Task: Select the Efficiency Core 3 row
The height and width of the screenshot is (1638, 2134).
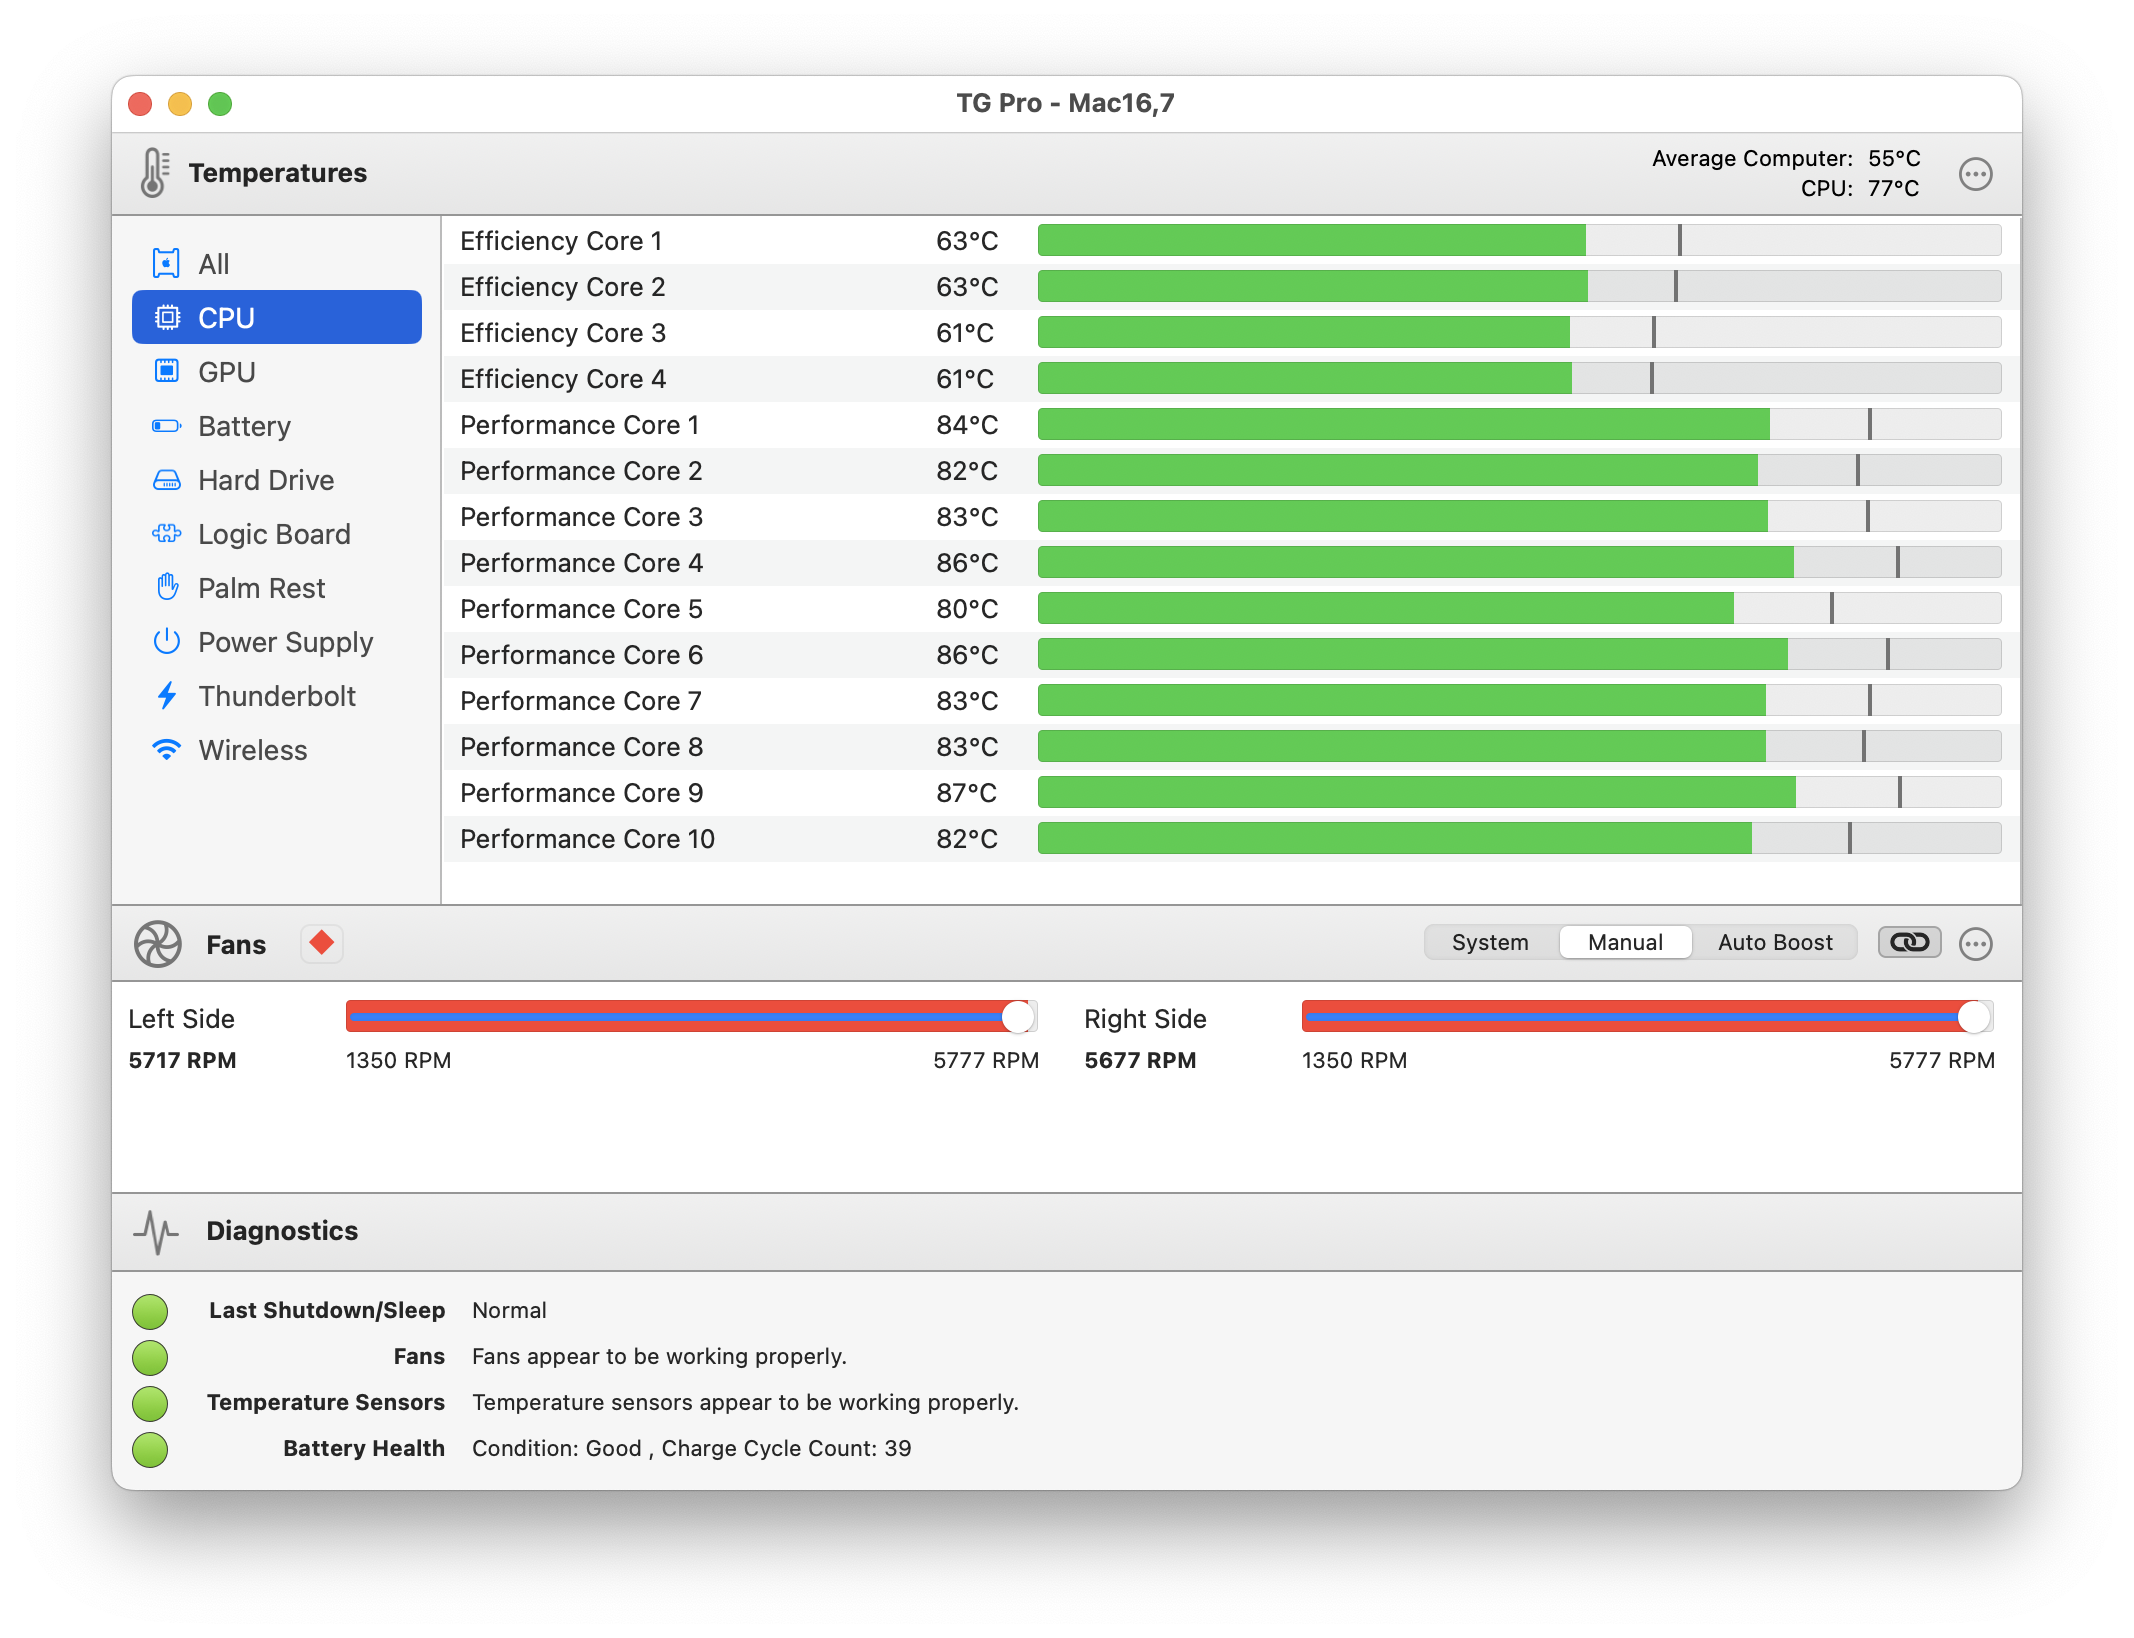Action: pos(1230,333)
